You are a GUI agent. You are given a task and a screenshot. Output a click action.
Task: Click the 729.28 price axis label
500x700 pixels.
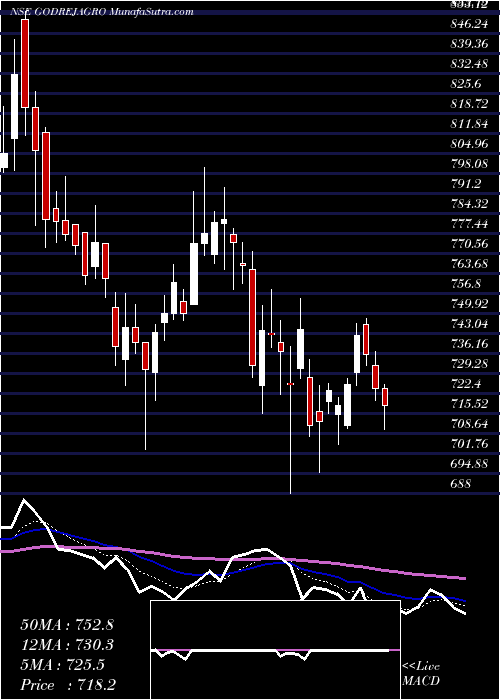[469, 364]
